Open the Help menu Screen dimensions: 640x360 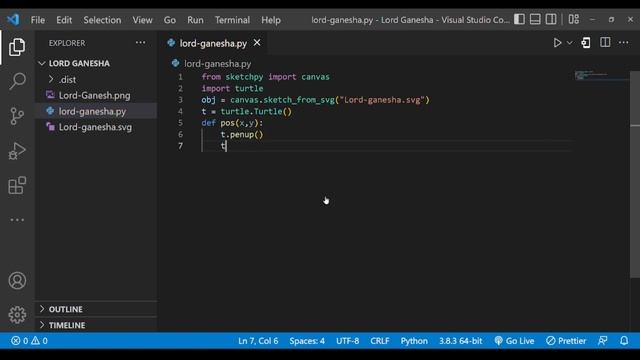pos(271,20)
